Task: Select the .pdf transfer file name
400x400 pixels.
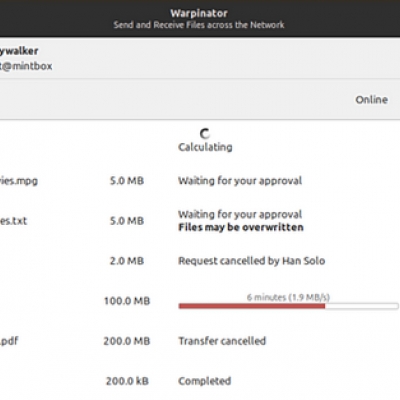Action: click(x=9, y=341)
